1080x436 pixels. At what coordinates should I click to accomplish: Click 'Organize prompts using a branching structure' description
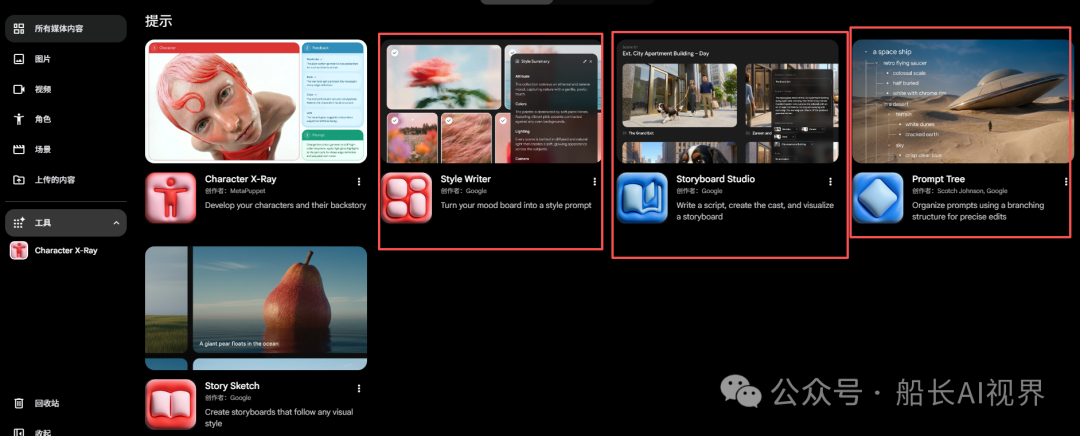click(978, 211)
